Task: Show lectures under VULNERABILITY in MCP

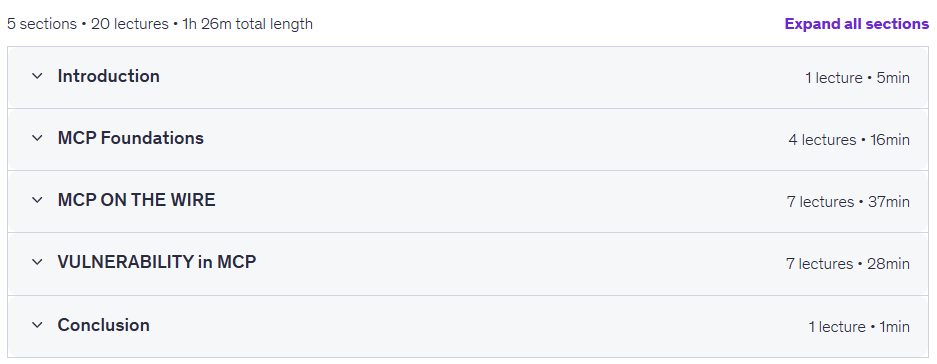Action: click(157, 262)
